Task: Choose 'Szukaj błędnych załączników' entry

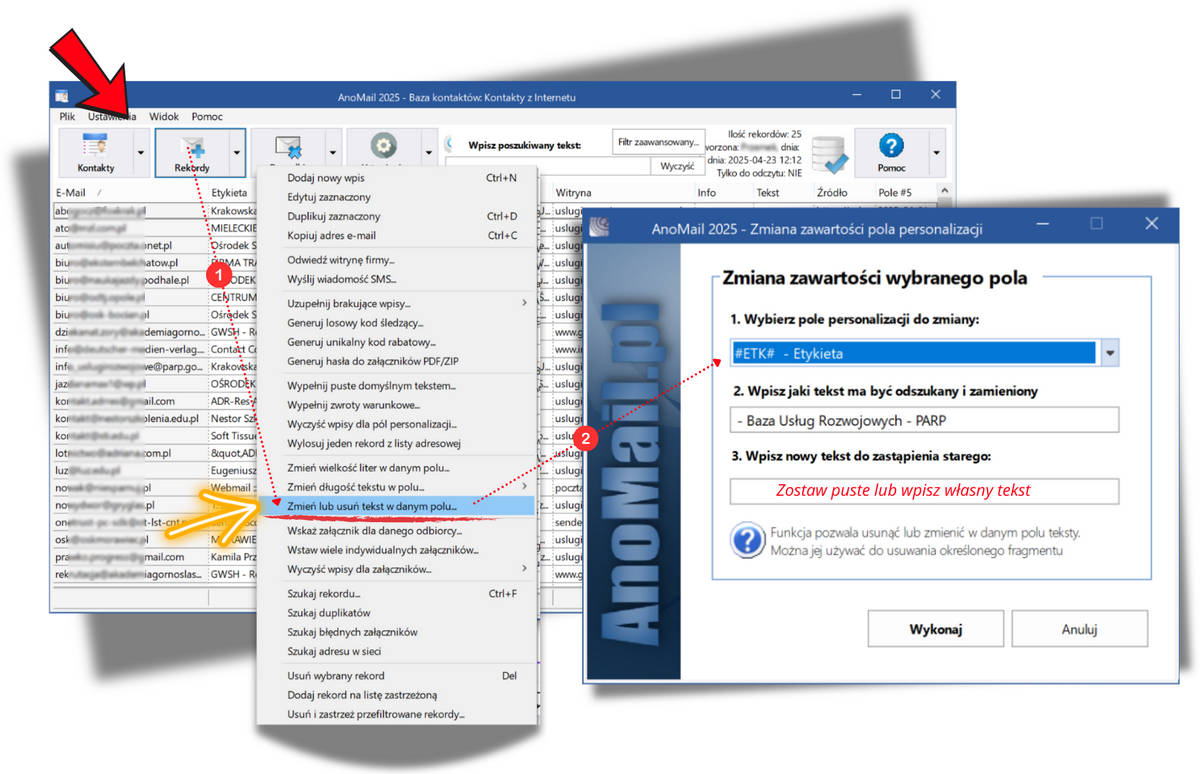Action: pos(398,632)
